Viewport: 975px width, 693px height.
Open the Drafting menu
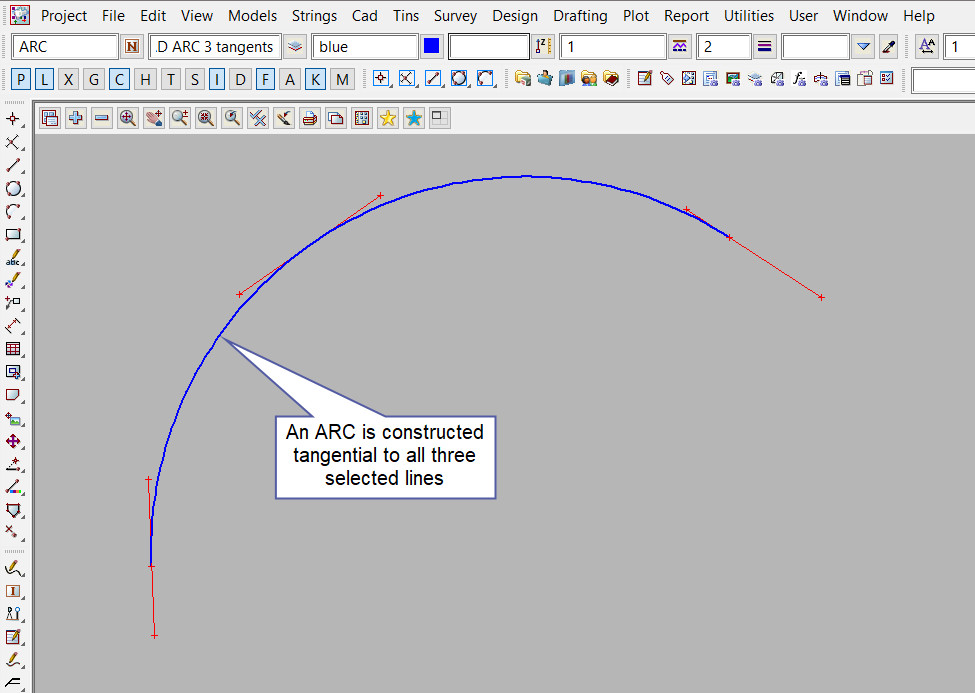580,16
